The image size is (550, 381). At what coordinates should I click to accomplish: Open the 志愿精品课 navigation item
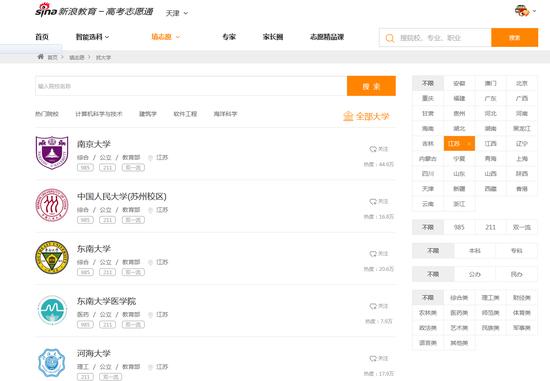(327, 37)
